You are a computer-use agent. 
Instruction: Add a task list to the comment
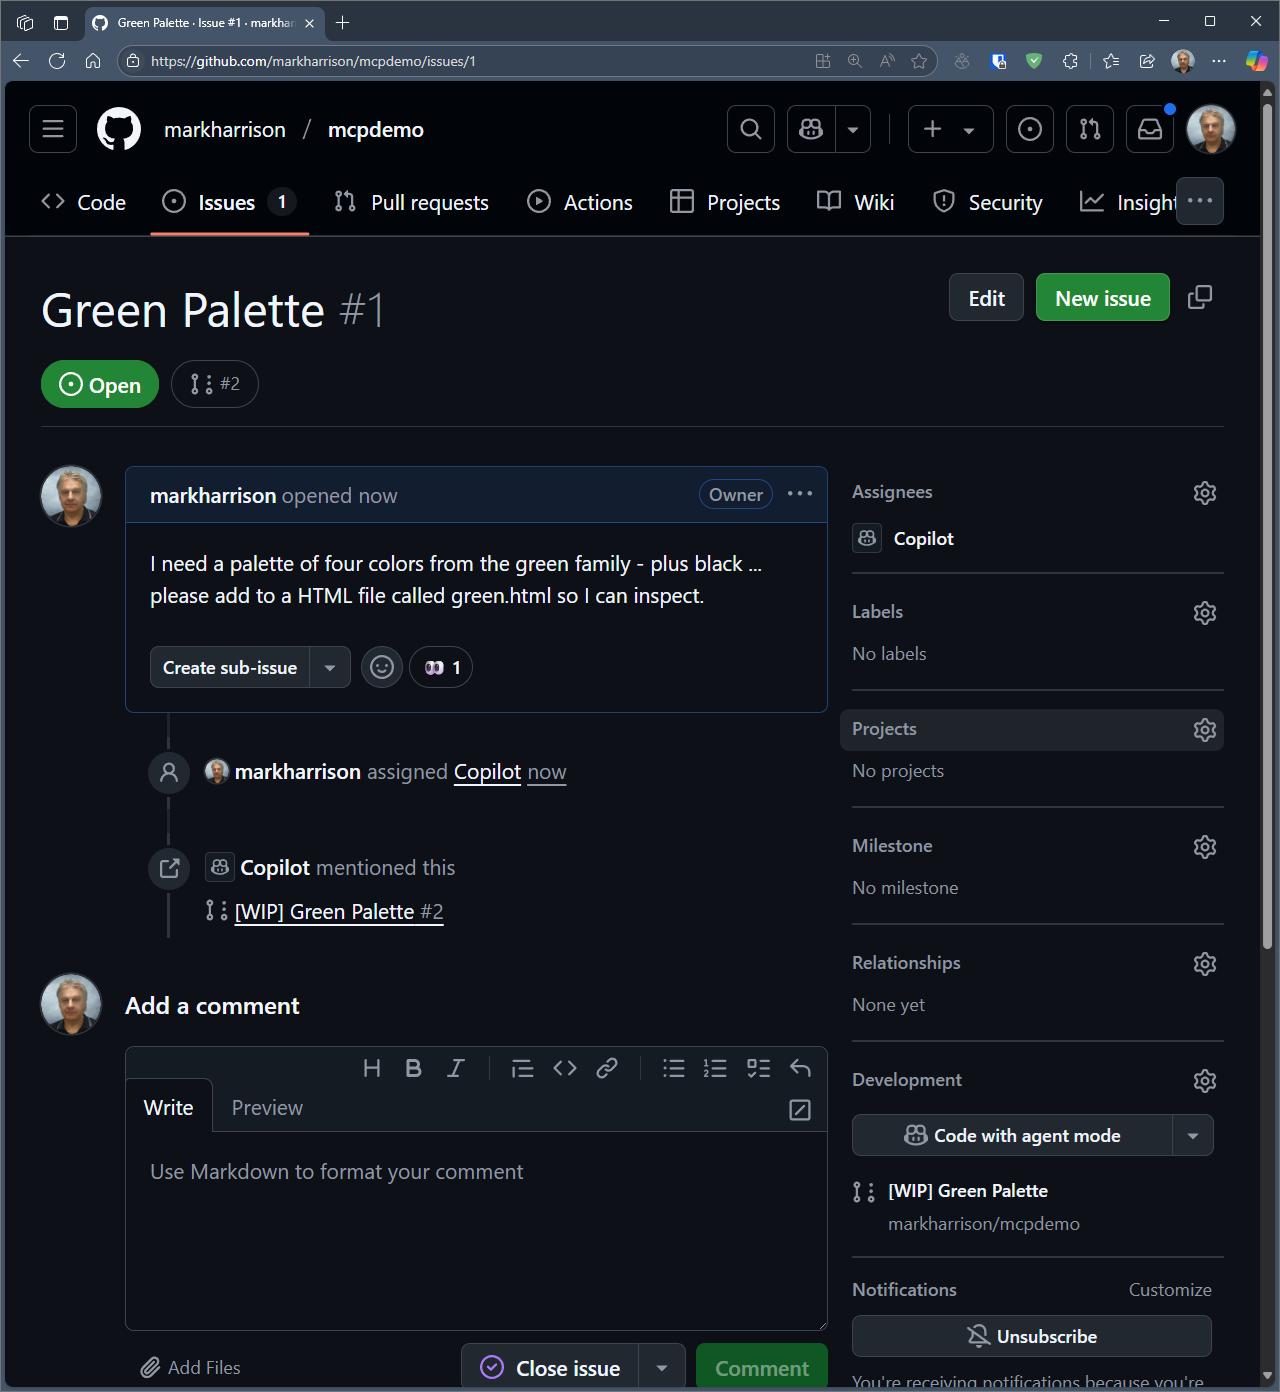point(758,1068)
